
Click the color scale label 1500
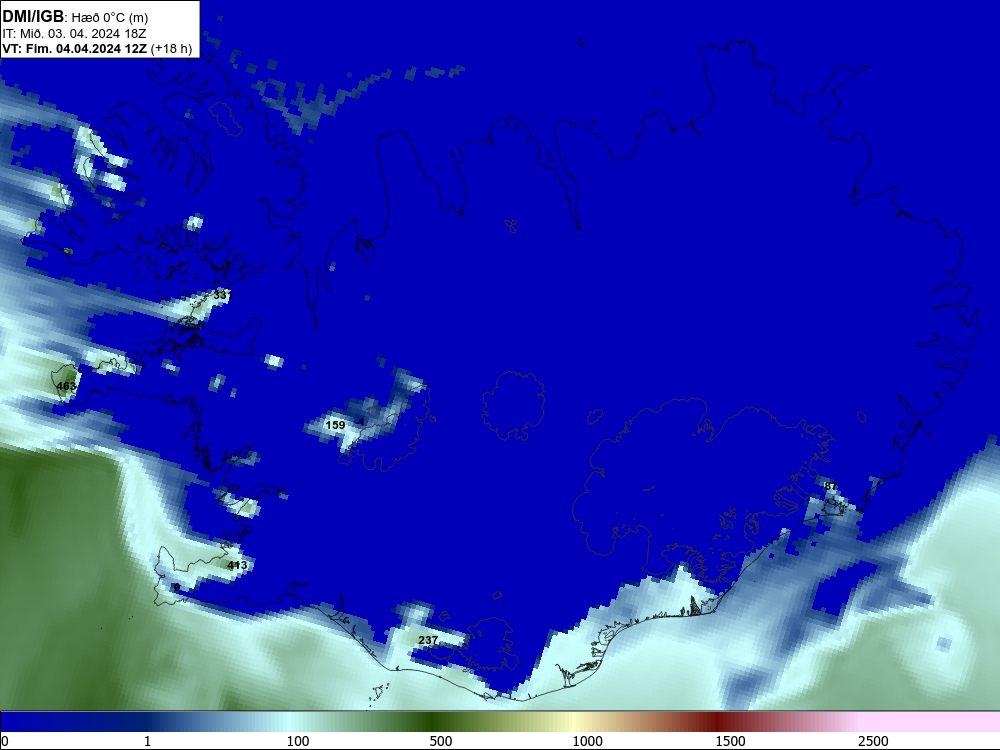point(730,741)
